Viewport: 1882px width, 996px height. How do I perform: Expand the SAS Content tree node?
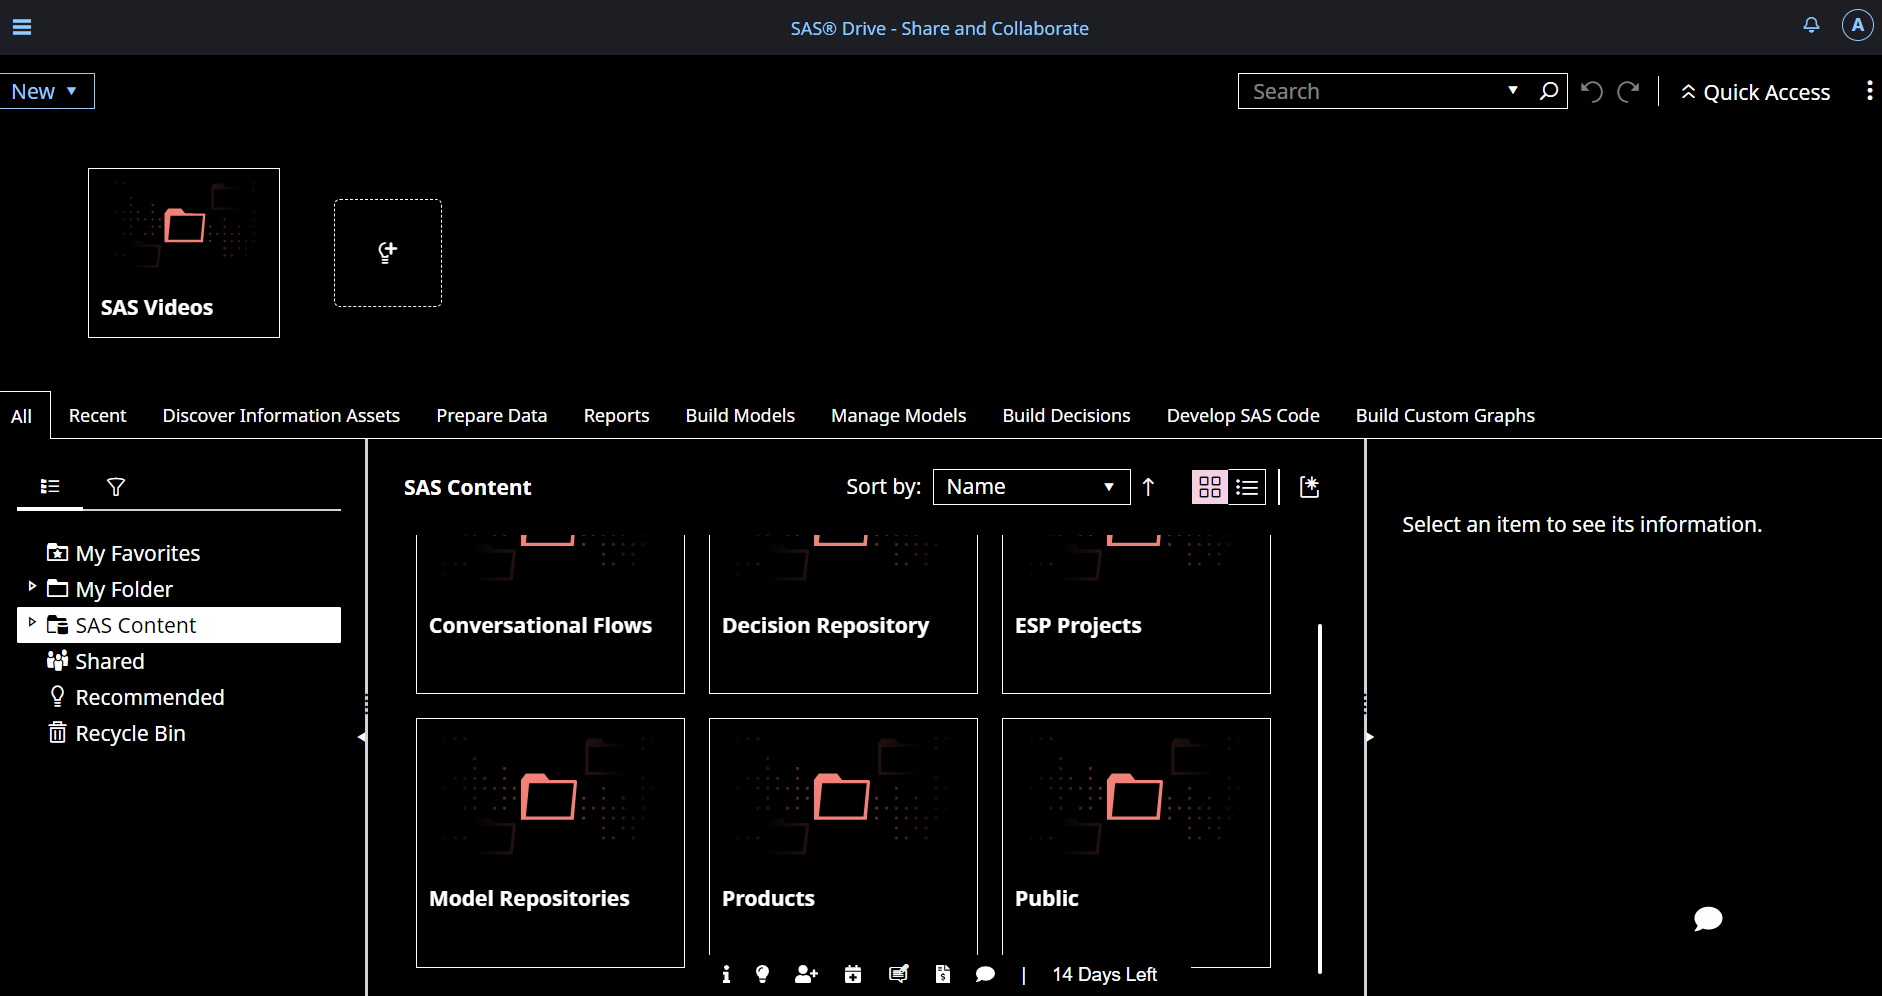pos(32,622)
